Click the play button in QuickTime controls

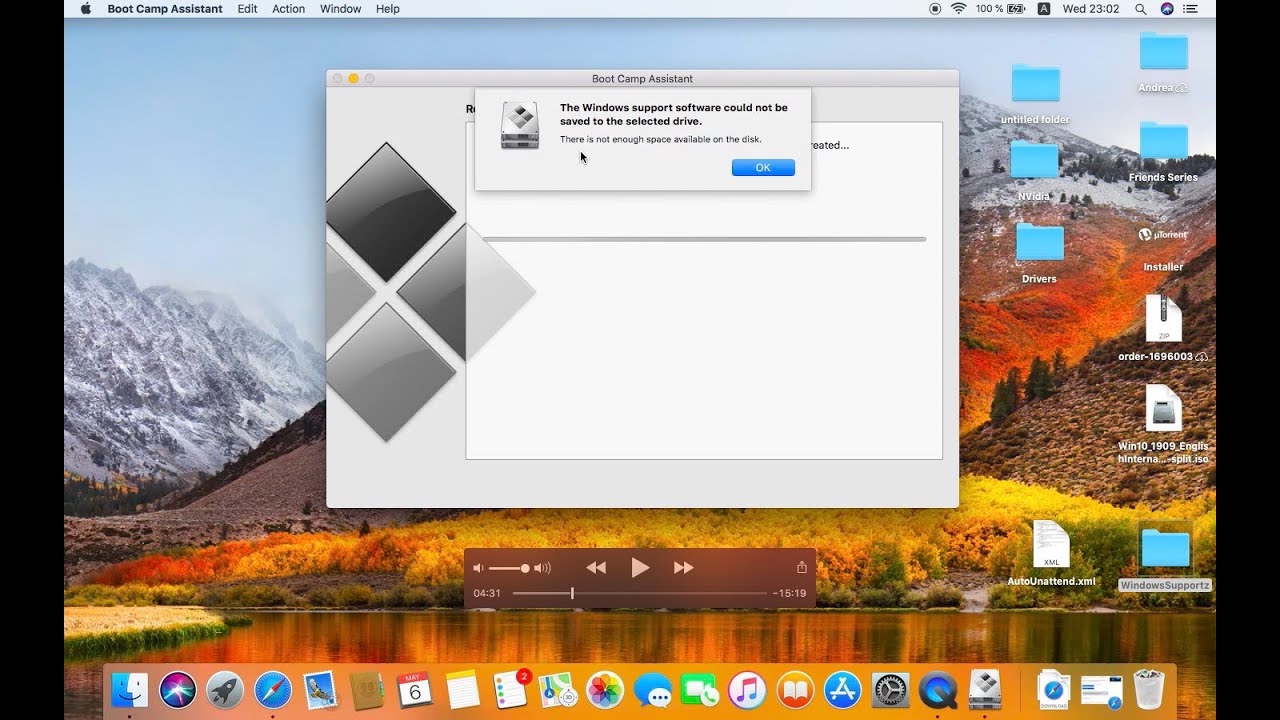coord(640,568)
